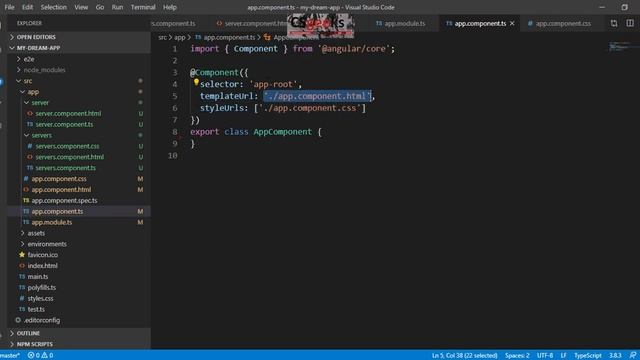This screenshot has width=640, height=360.
Task: Click the 3.8.3 TypeScript version status
Action: [x=615, y=356]
